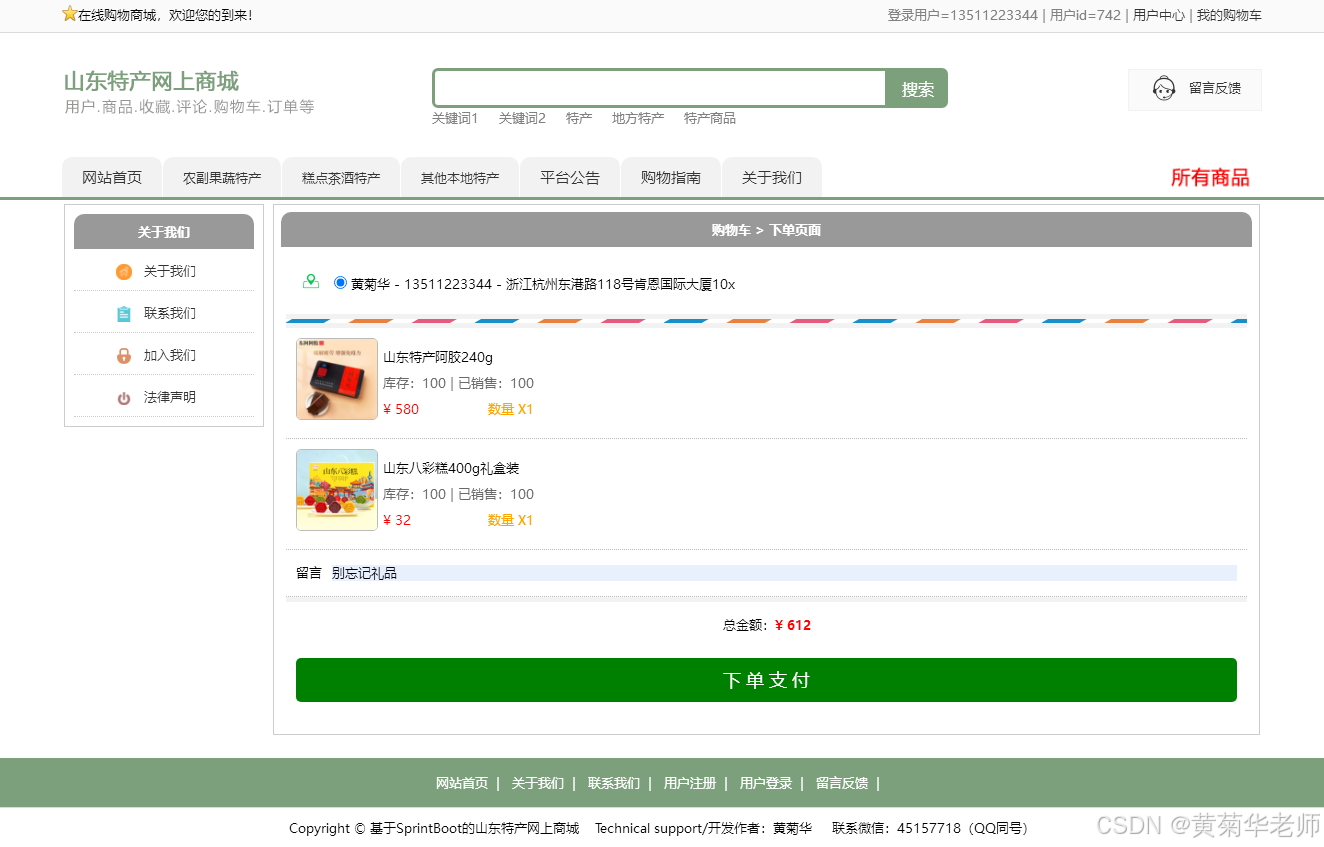Click the power icon beside 法律声明
This screenshot has height=847, width=1324.
click(x=124, y=398)
